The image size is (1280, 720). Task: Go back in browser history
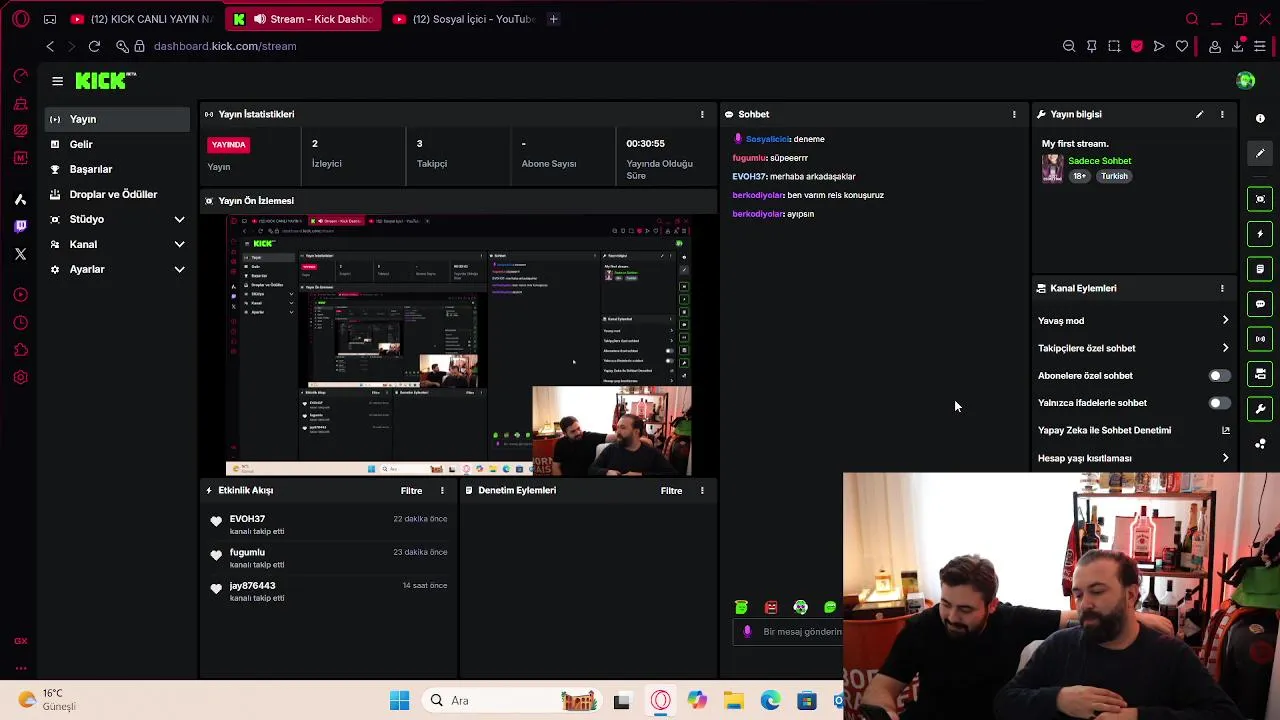(x=50, y=46)
